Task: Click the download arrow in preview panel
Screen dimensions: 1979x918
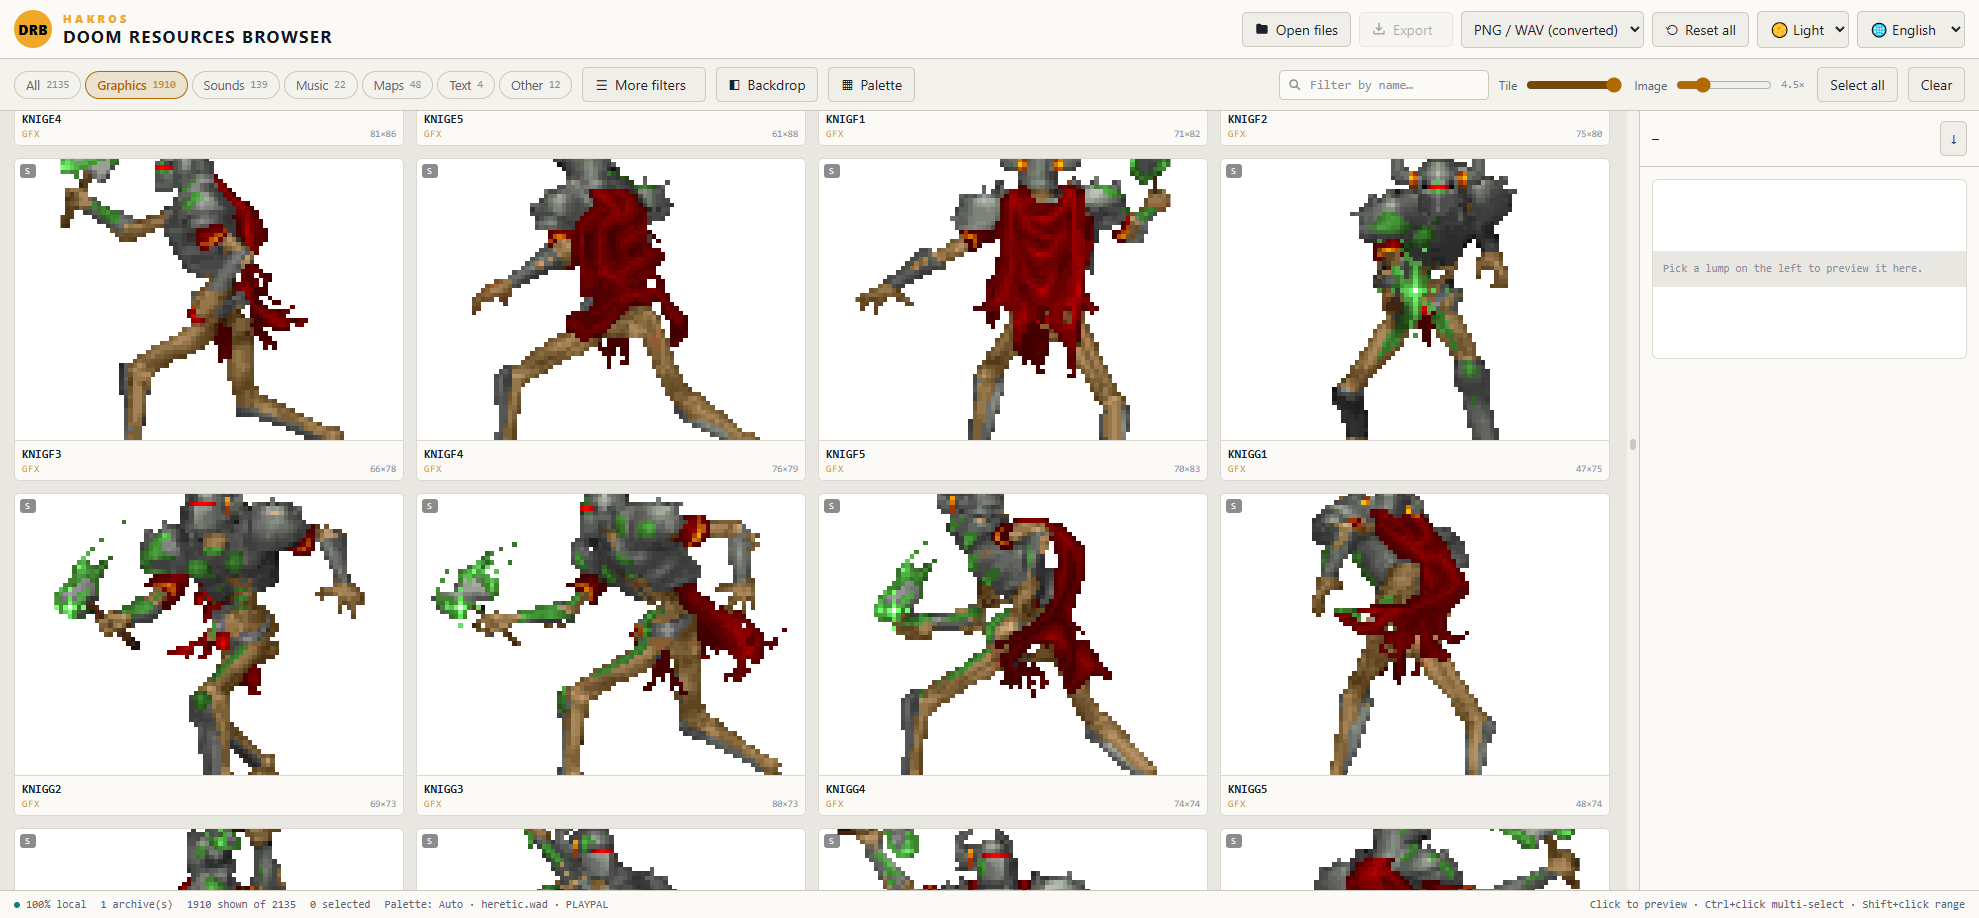Action: (x=1953, y=139)
